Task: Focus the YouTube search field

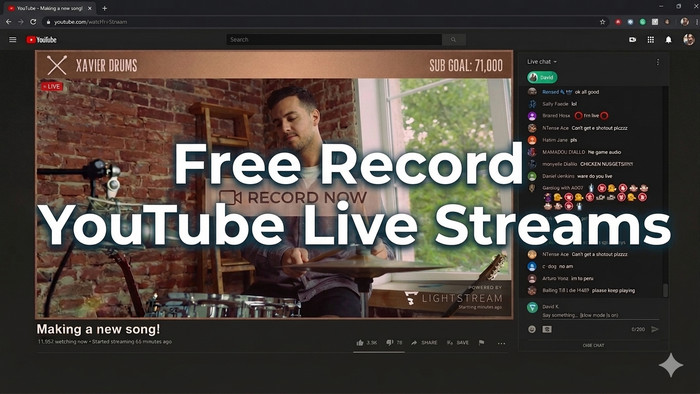Action: point(334,40)
